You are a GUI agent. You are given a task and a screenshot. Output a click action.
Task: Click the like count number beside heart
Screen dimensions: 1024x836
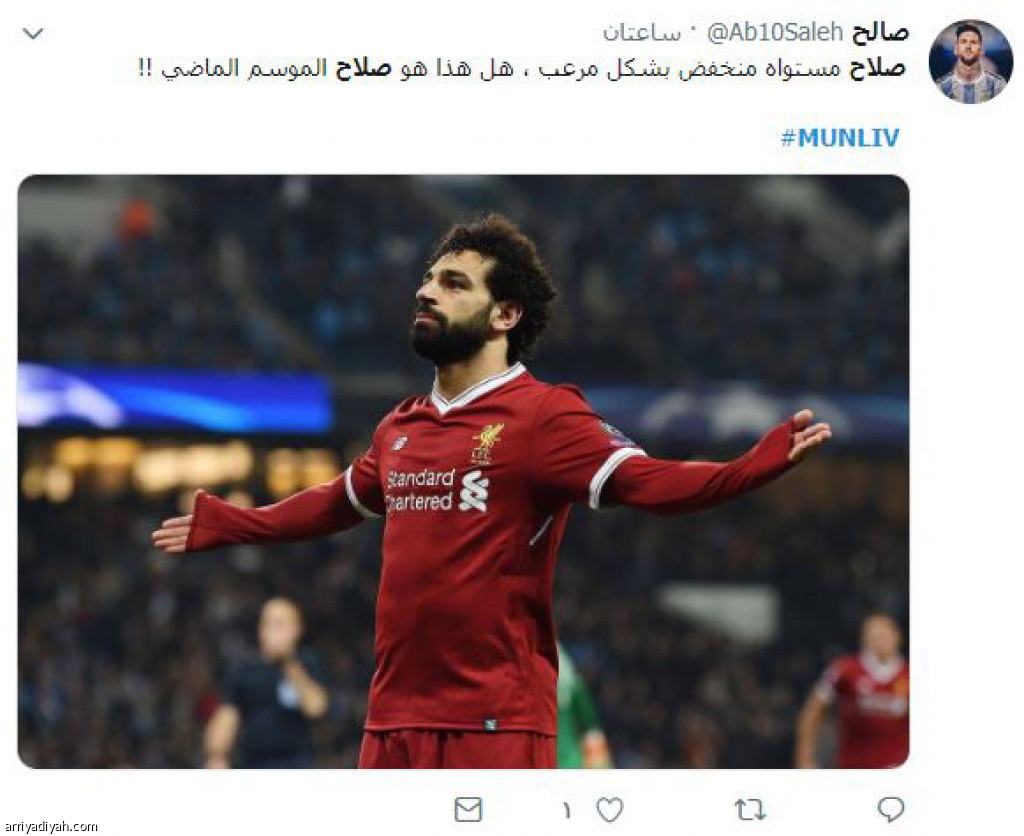point(566,811)
